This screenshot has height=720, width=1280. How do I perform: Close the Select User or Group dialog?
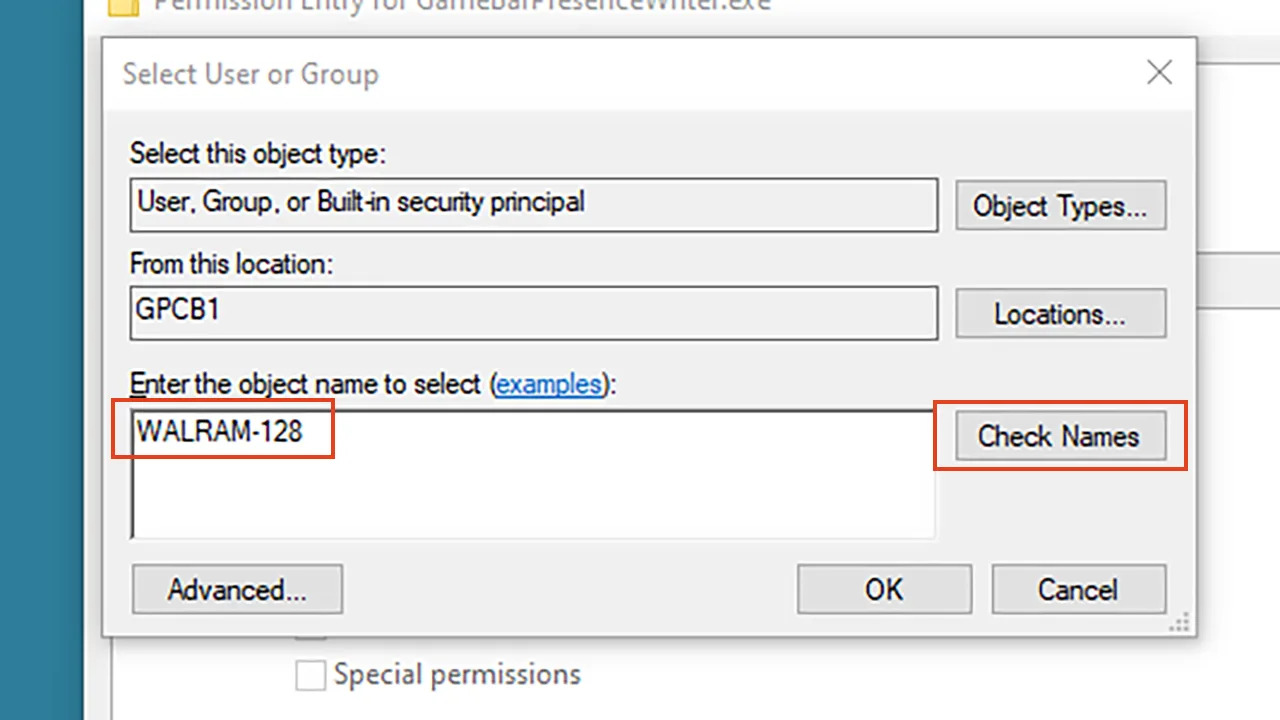[x=1159, y=73]
